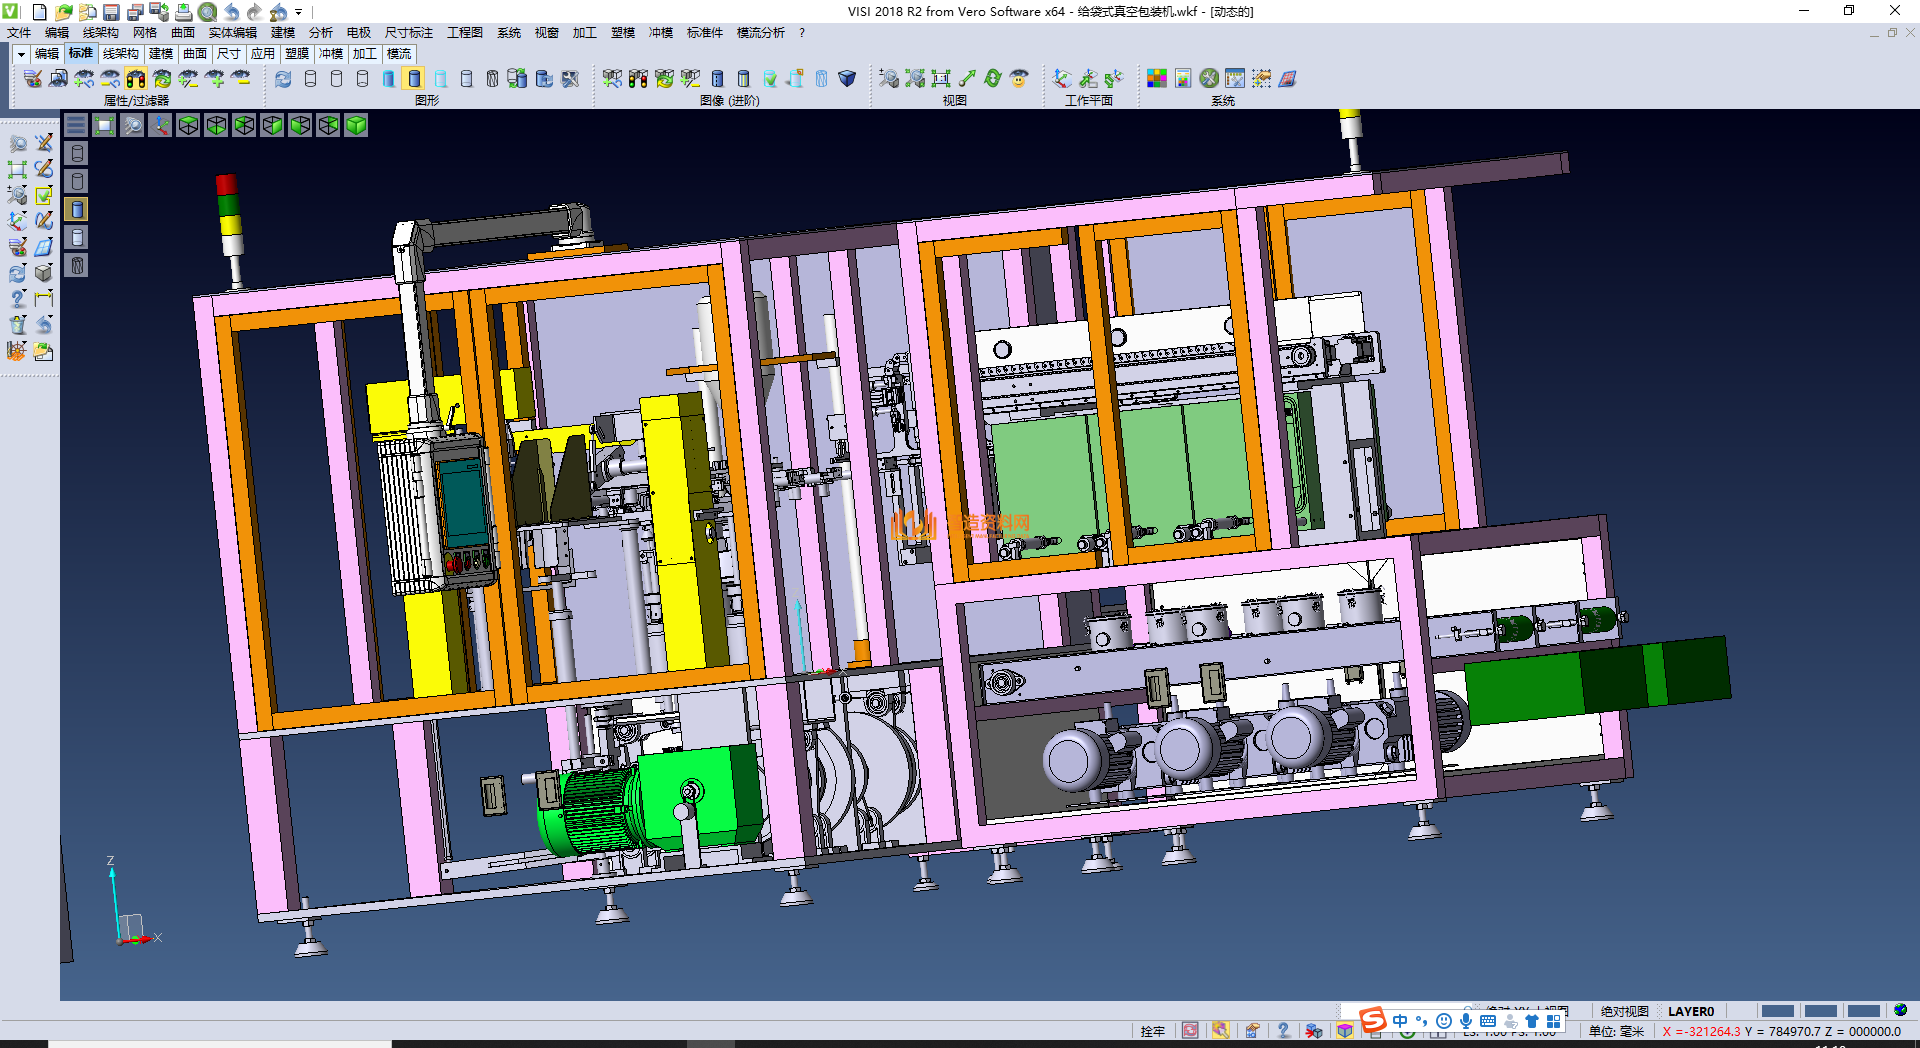This screenshot has width=1920, height=1048.
Task: Open the 实体编辑 menu
Action: coord(232,33)
